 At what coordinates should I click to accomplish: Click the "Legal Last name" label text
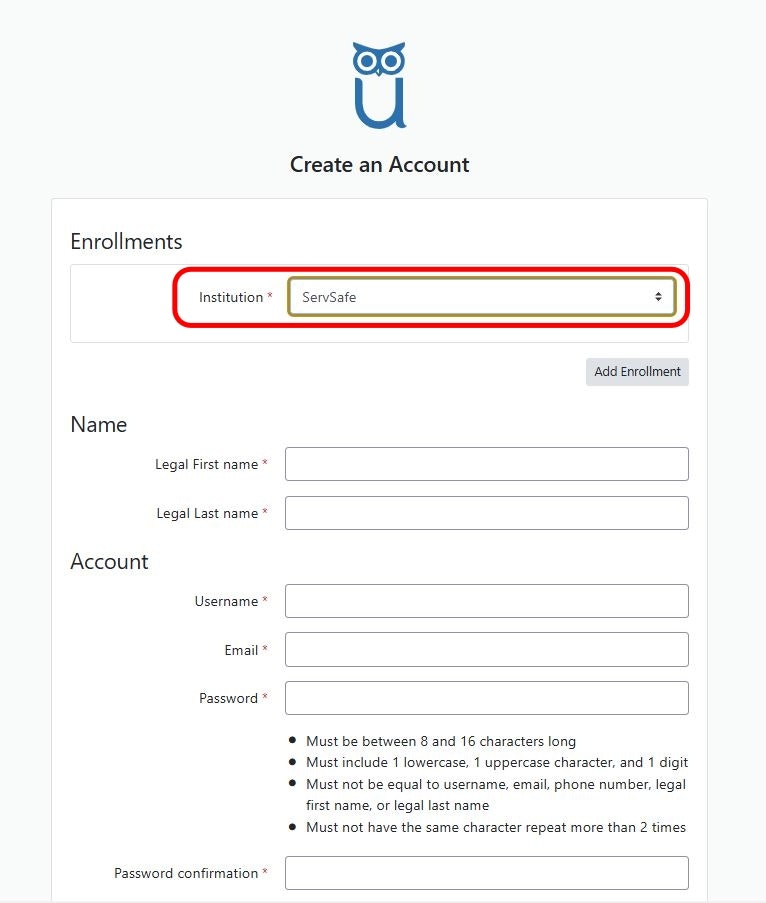point(207,513)
